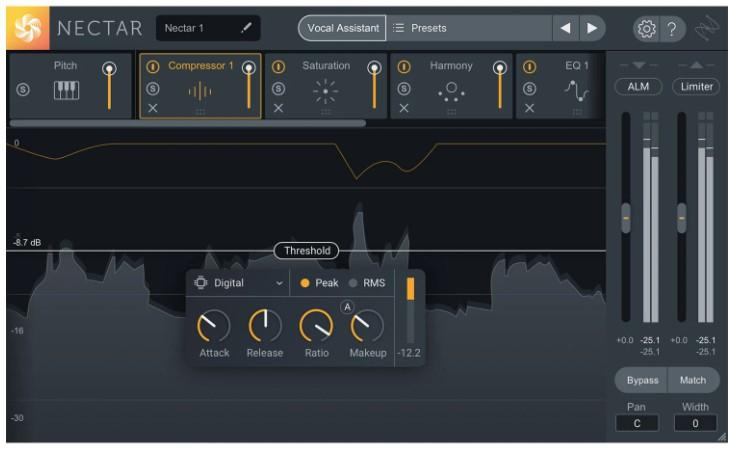Toggle auto makeup gain A button
Viewport: 736px width, 449px height.
[x=347, y=307]
